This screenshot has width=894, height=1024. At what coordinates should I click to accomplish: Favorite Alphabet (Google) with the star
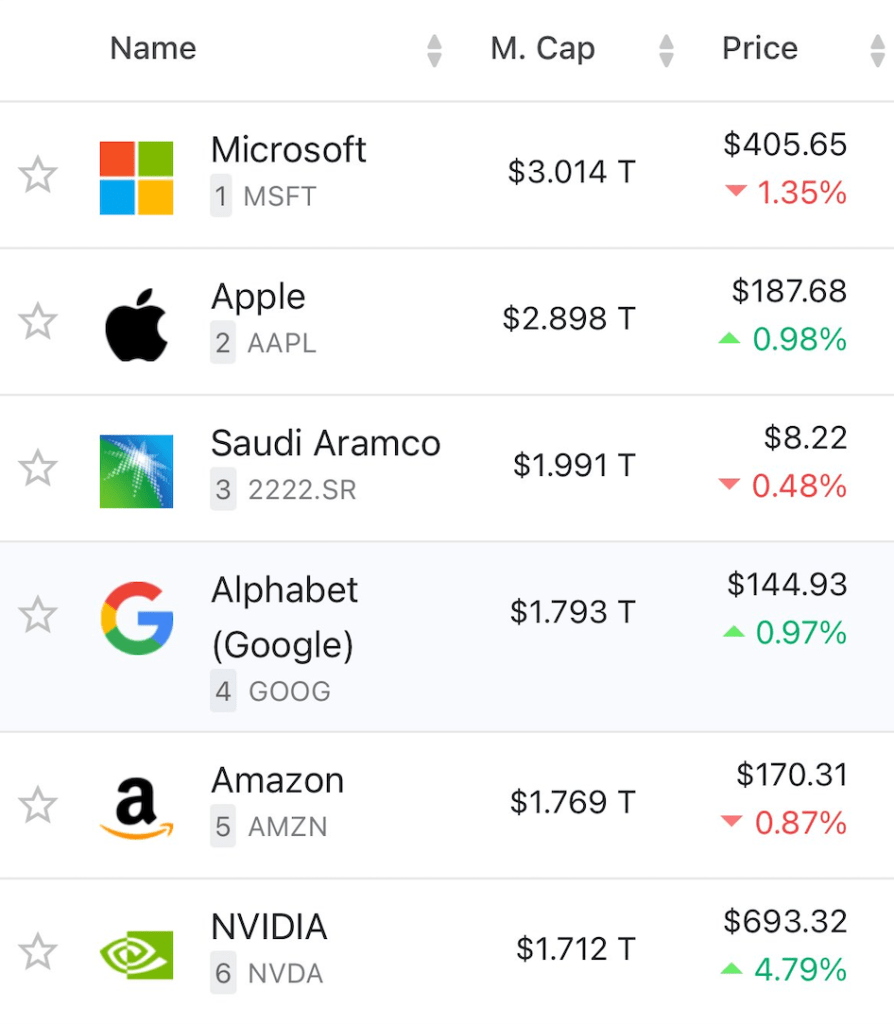[38, 615]
